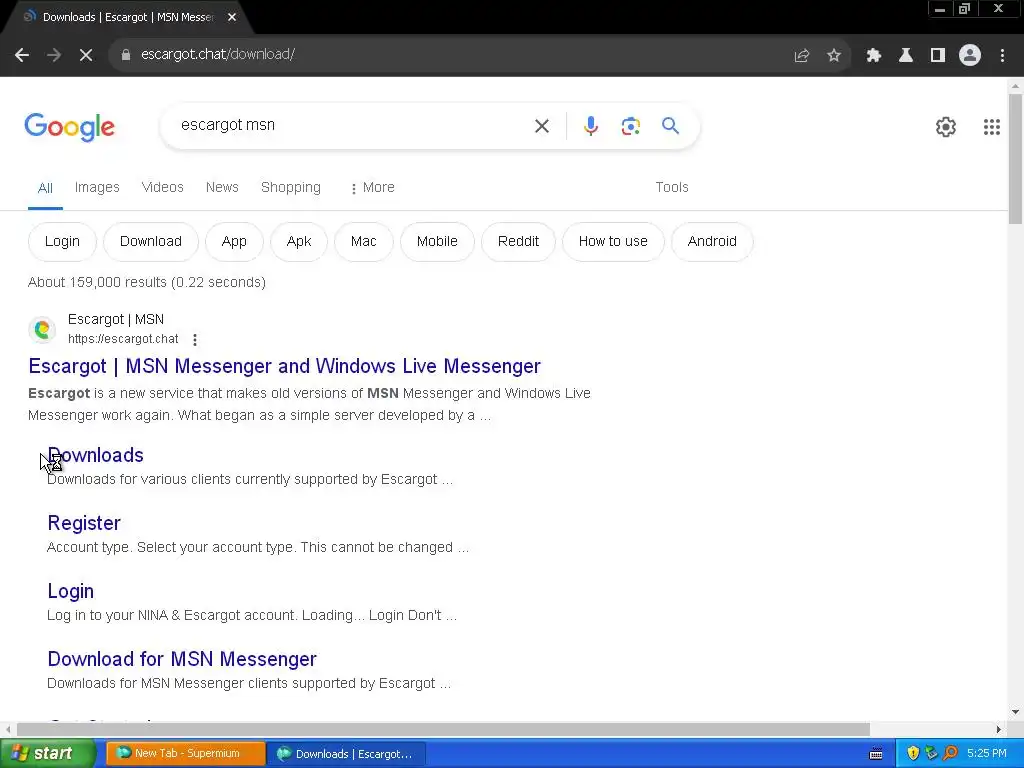Switch to the Videos results tab
This screenshot has height=768, width=1024.
point(163,187)
